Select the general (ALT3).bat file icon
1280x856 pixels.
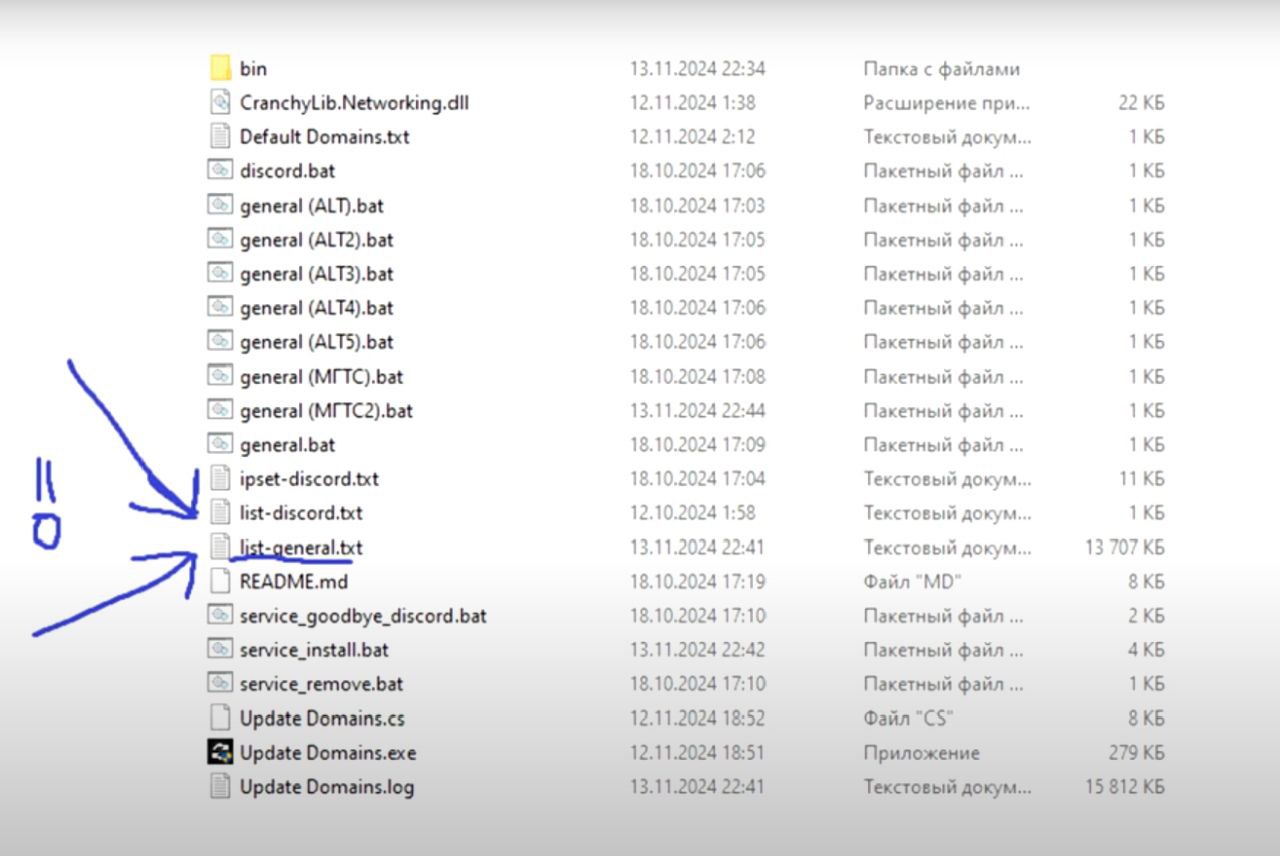[220, 273]
